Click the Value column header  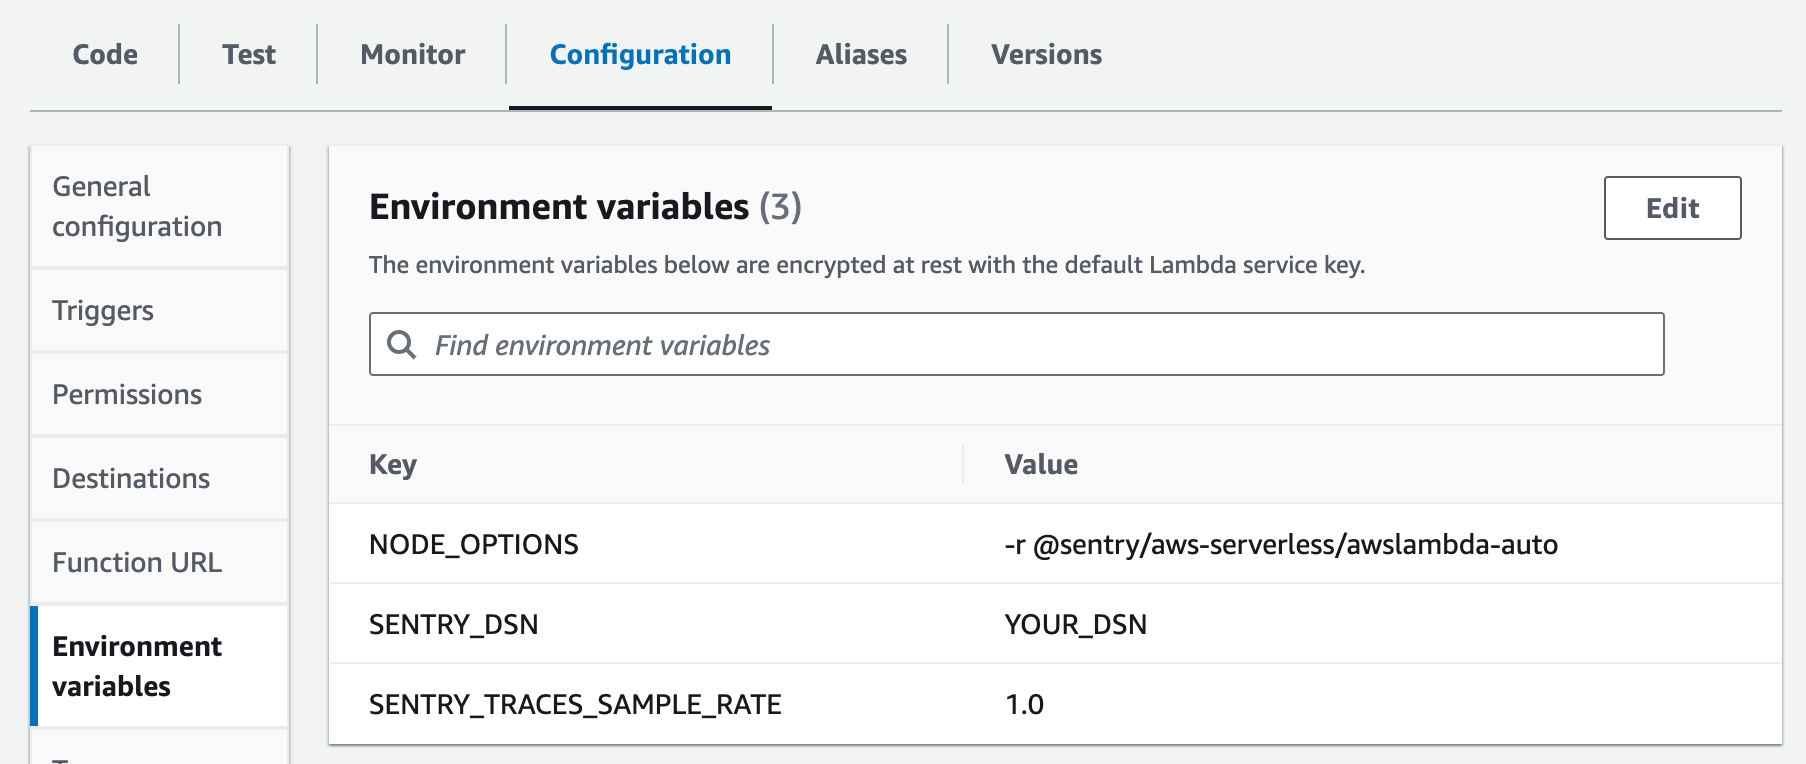1041,465
